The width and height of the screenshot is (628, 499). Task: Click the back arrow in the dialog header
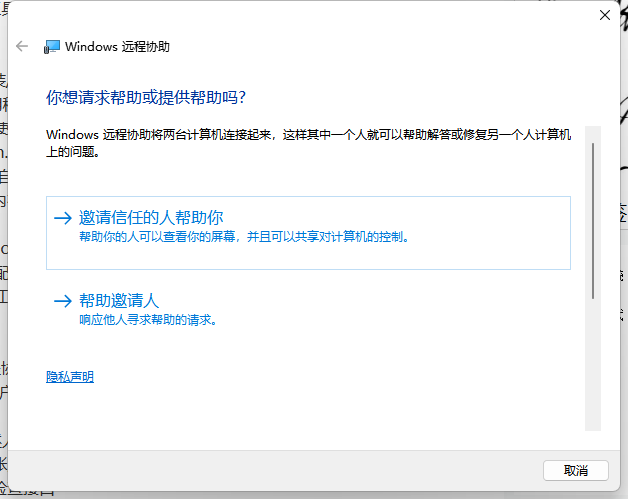[x=22, y=46]
